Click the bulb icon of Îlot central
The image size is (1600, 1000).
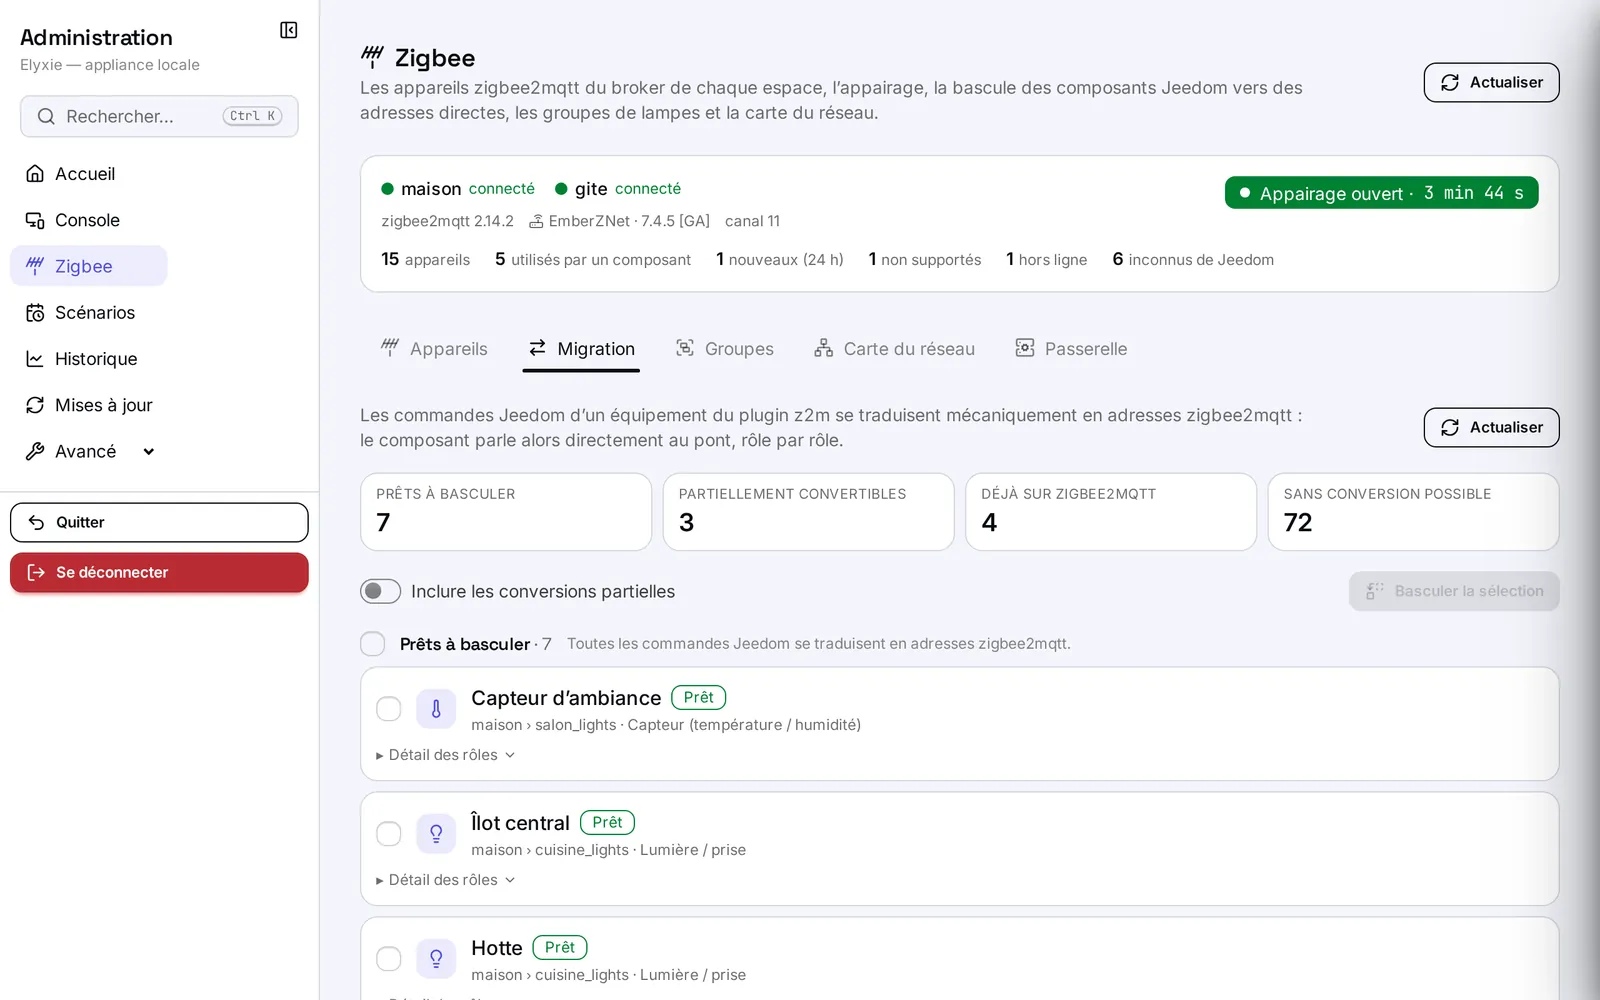[436, 834]
